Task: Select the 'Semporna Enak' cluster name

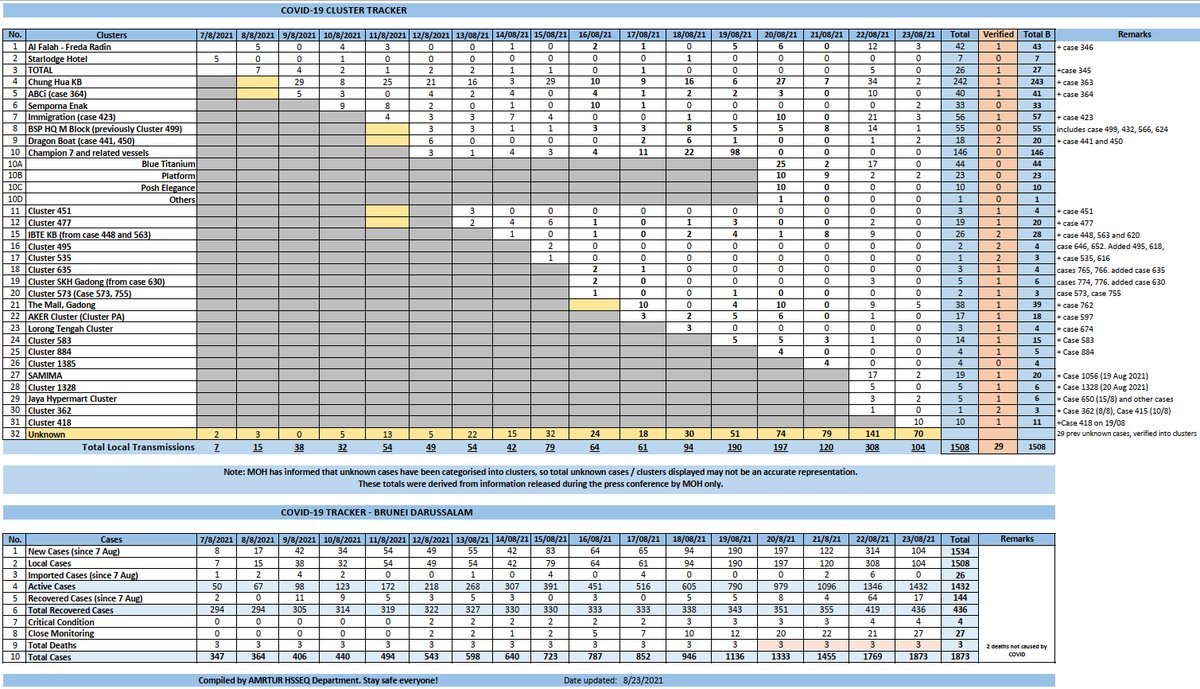Action: pyautogui.click(x=110, y=107)
